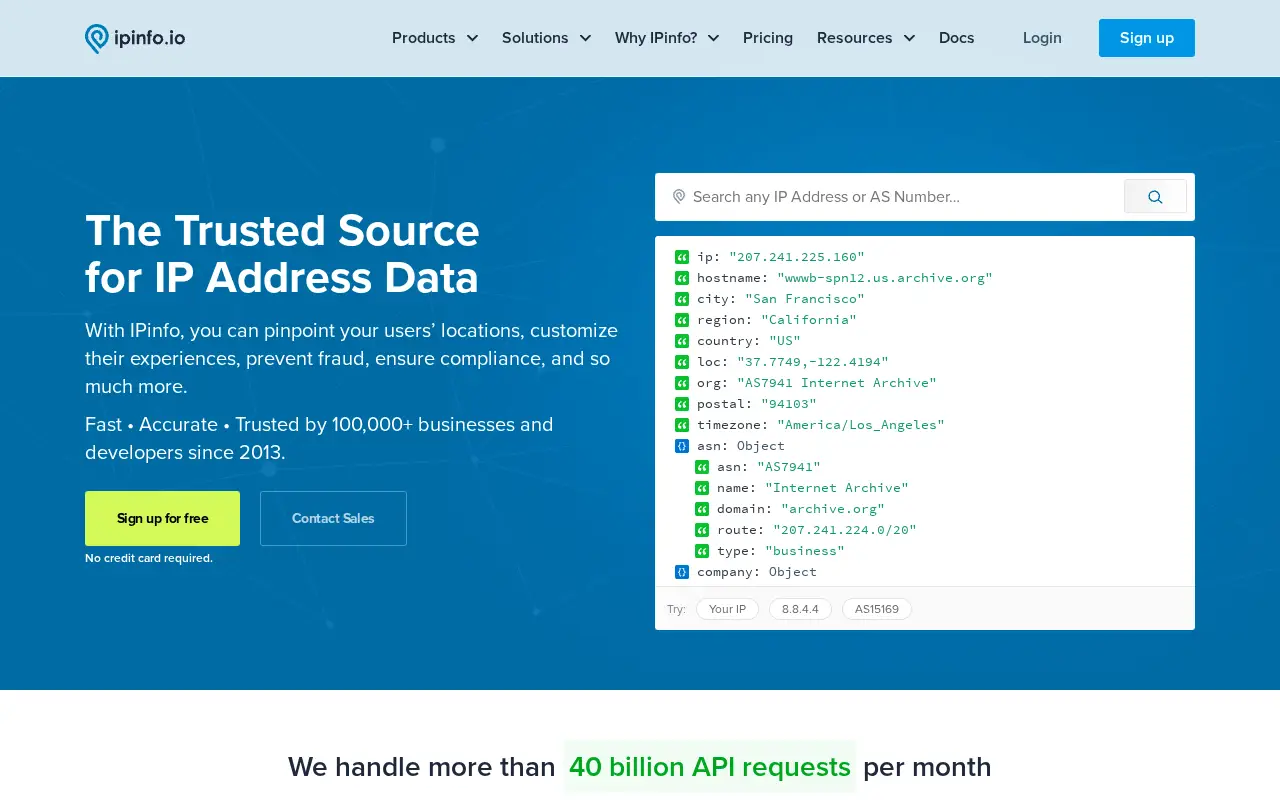
Task: Try the AS15169 sample chip
Action: point(877,609)
